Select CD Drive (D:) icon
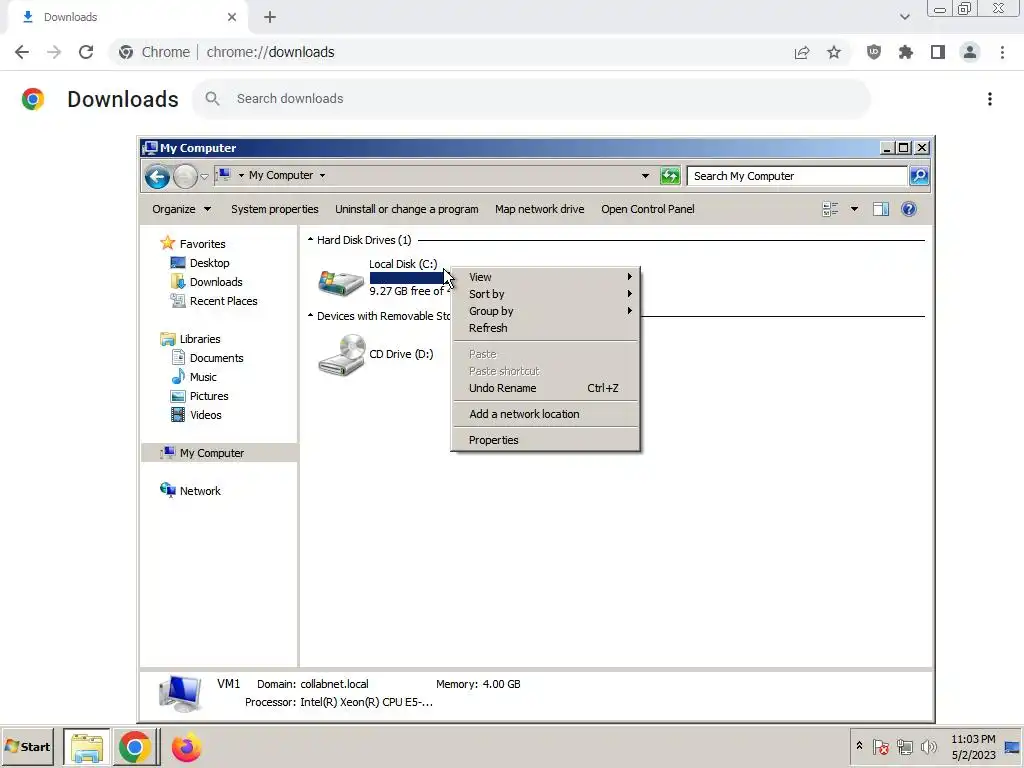1024x768 pixels. (341, 355)
